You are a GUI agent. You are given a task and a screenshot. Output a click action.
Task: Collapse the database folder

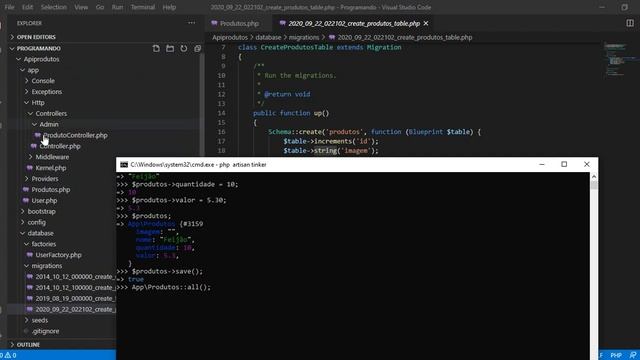(x=40, y=233)
